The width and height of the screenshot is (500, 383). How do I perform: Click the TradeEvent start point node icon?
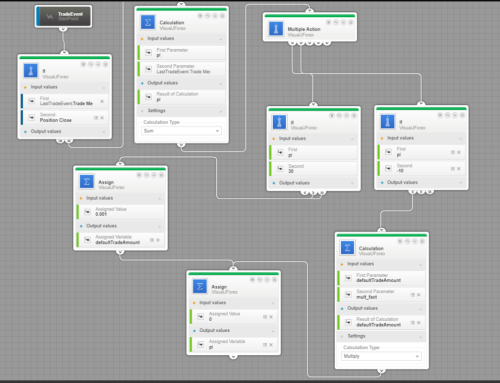49,16
